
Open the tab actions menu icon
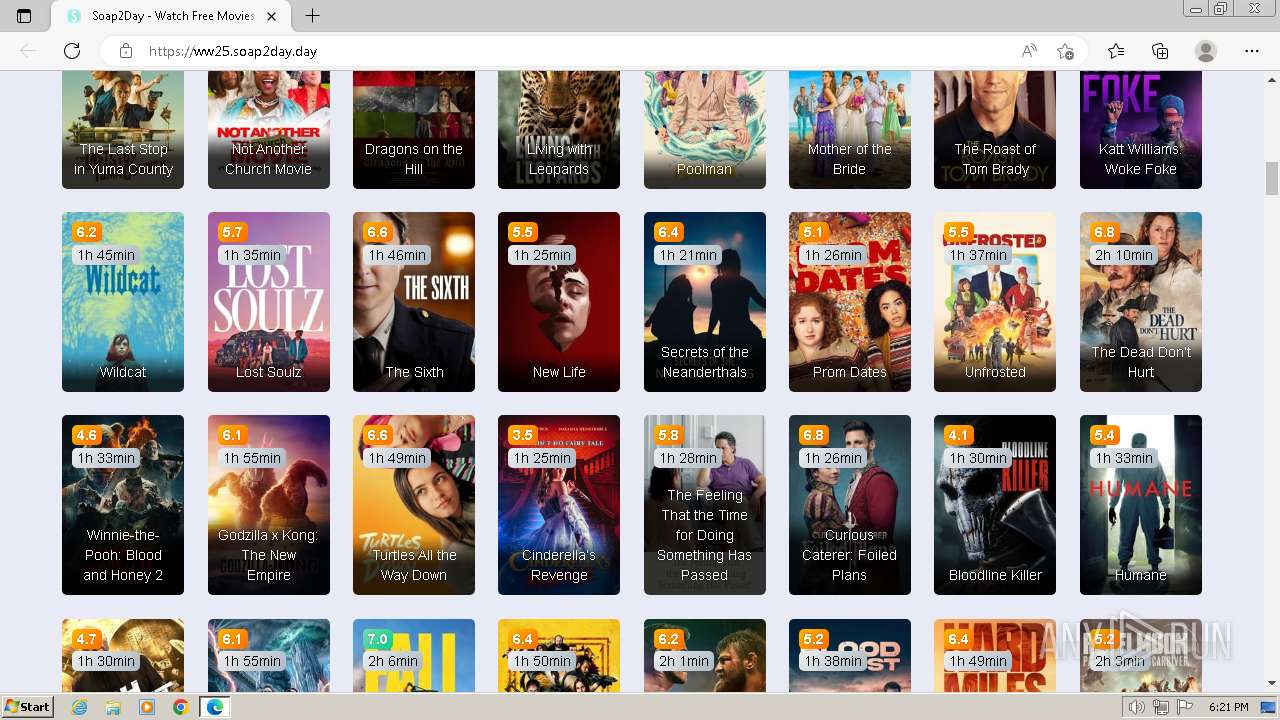coord(24,16)
